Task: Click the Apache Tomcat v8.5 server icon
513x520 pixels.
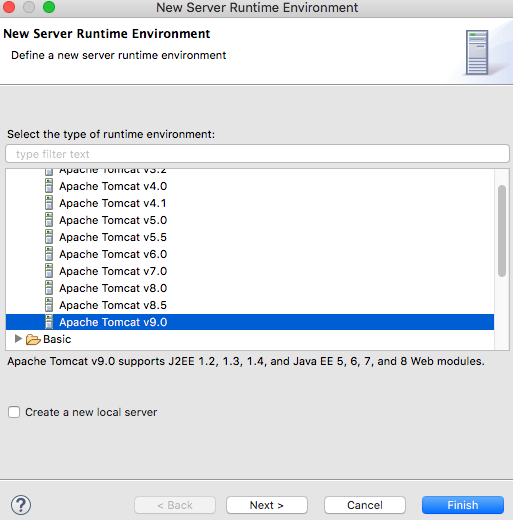Action: pyautogui.click(x=49, y=305)
